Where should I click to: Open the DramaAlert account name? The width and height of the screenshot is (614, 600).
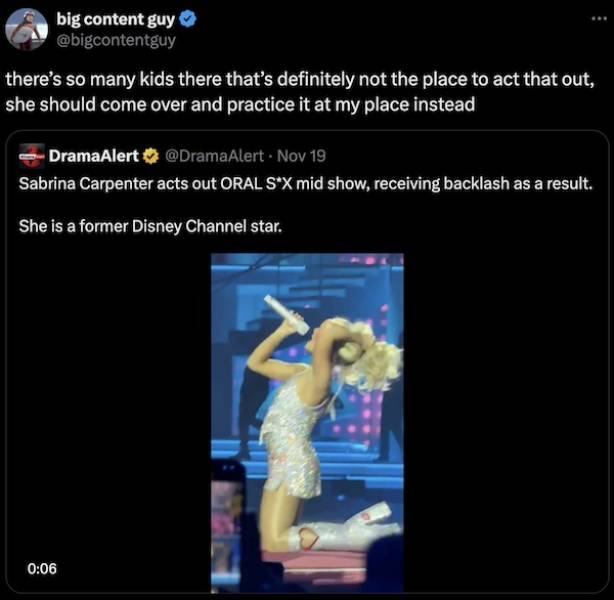94,156
